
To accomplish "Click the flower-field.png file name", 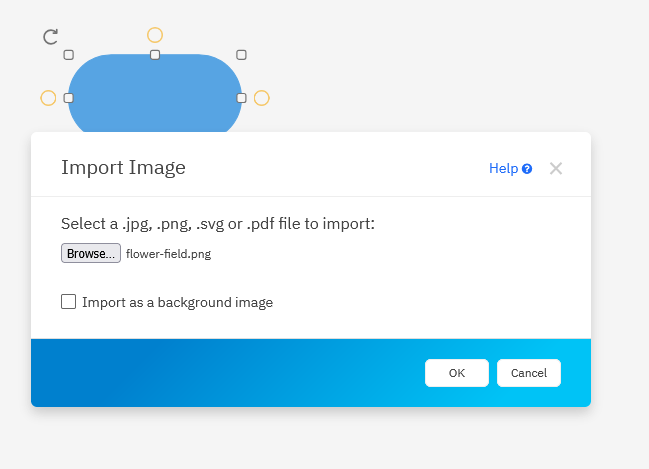I will (168, 254).
